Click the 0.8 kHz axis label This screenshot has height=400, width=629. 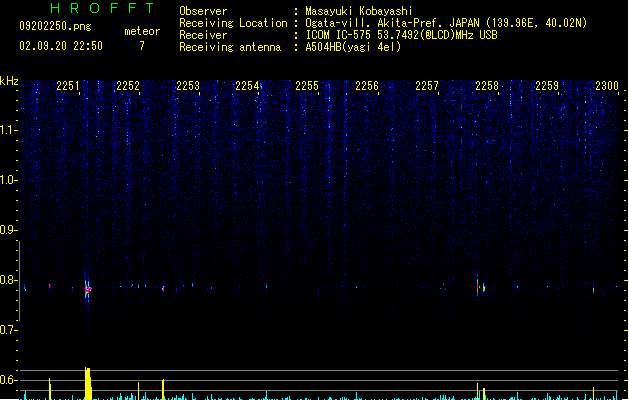[8, 280]
